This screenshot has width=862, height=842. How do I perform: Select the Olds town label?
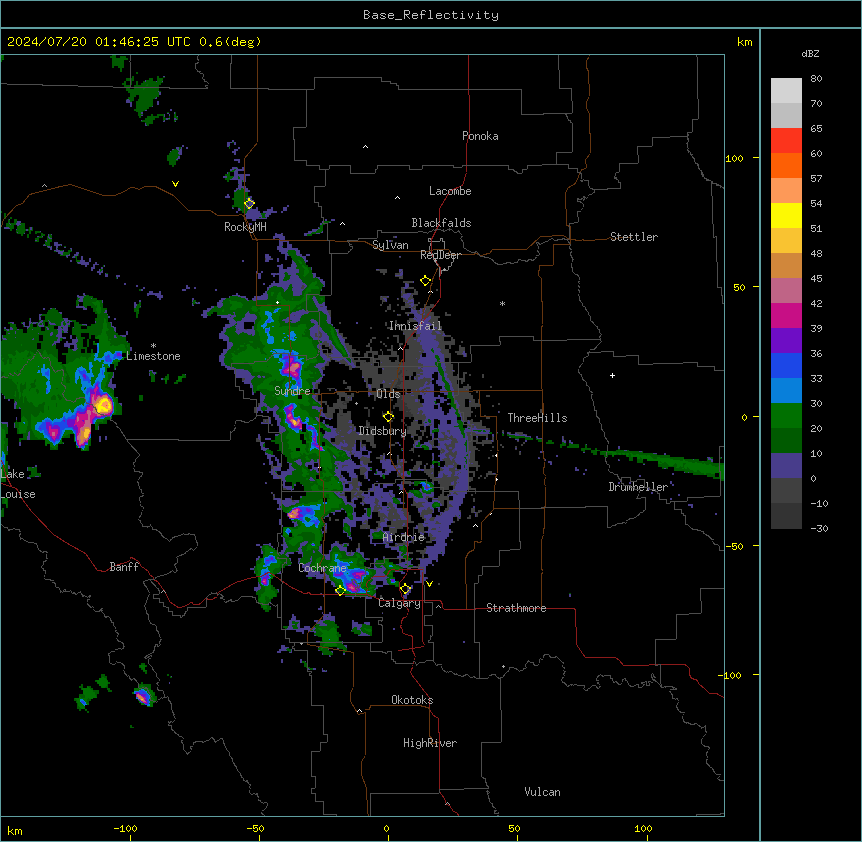tap(388, 394)
